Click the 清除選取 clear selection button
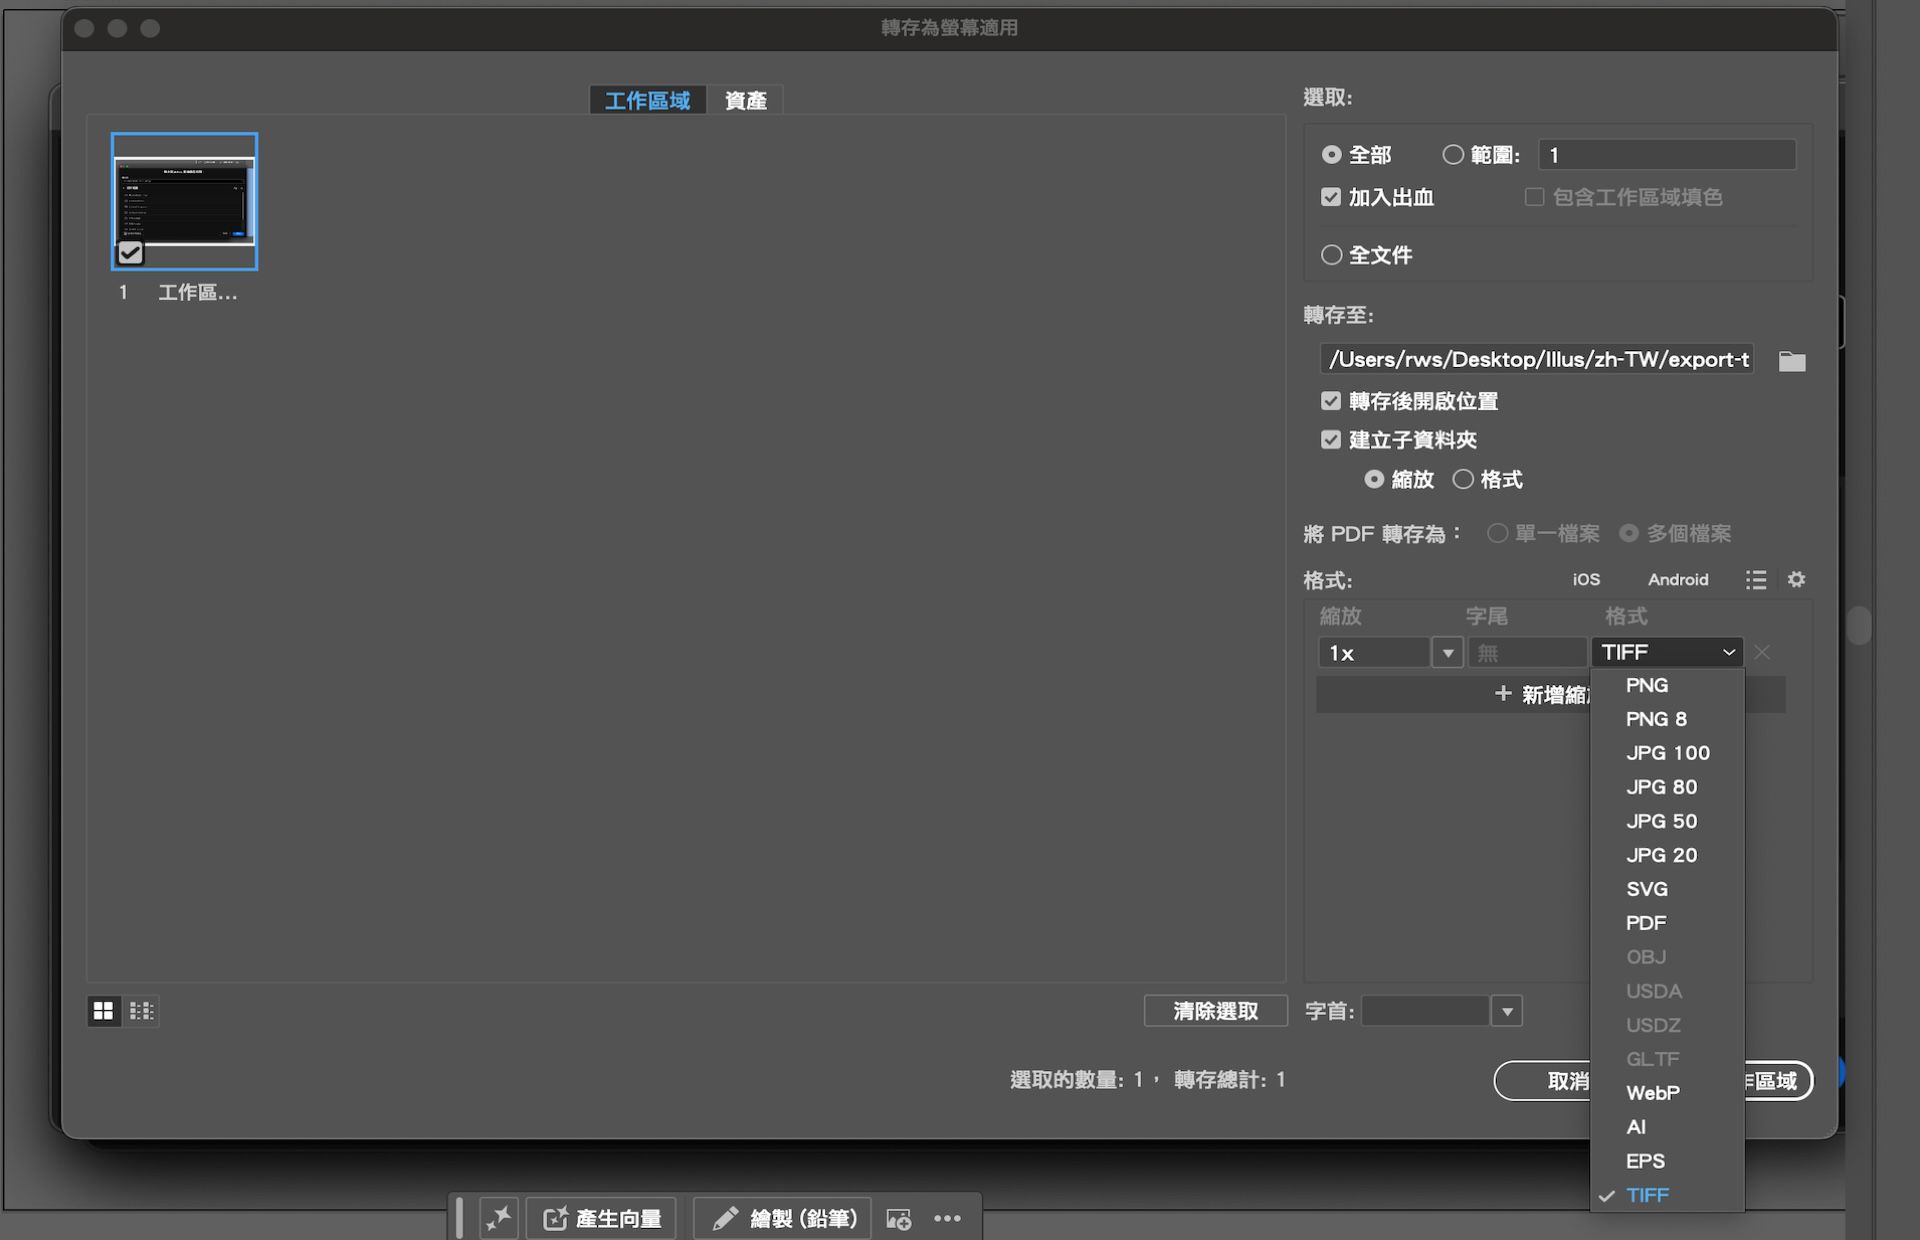Image resolution: width=1920 pixels, height=1240 pixels. (1215, 1011)
